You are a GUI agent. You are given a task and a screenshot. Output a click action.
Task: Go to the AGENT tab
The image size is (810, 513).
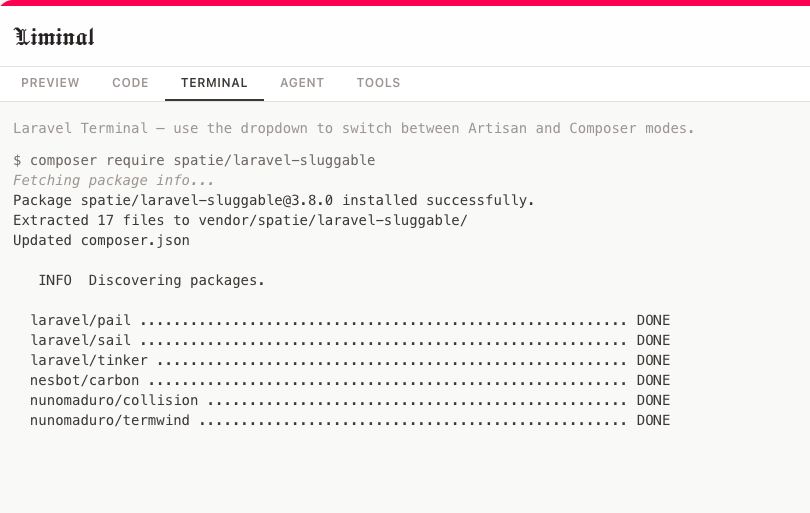pos(302,83)
